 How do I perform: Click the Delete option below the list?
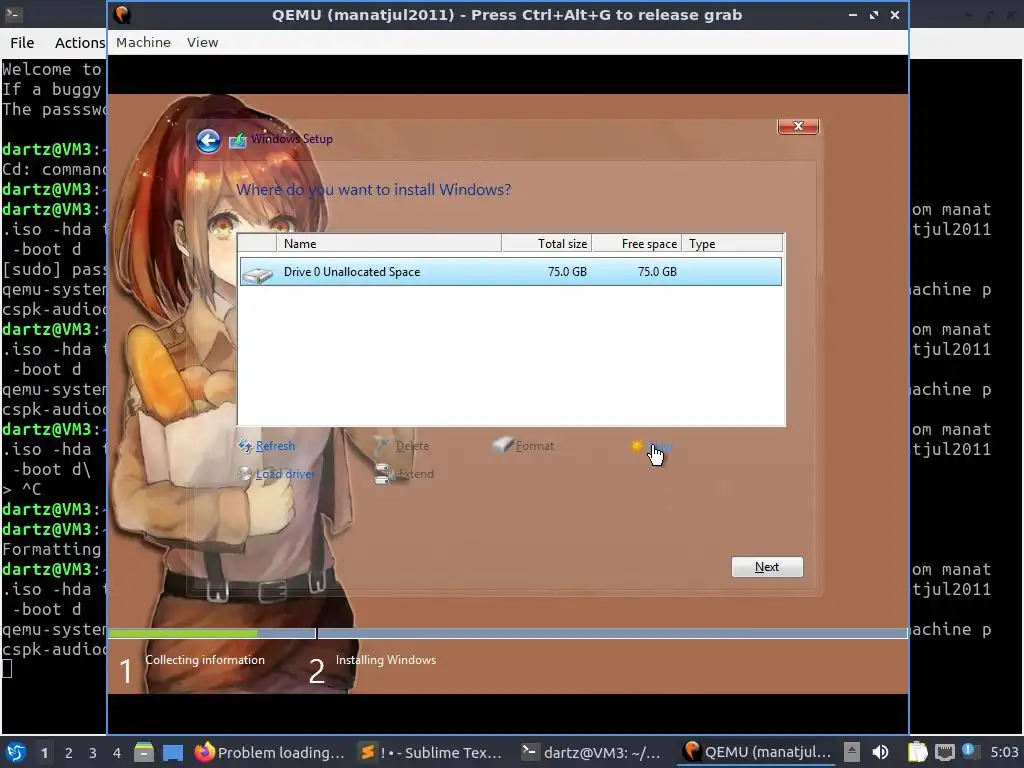[x=412, y=446]
